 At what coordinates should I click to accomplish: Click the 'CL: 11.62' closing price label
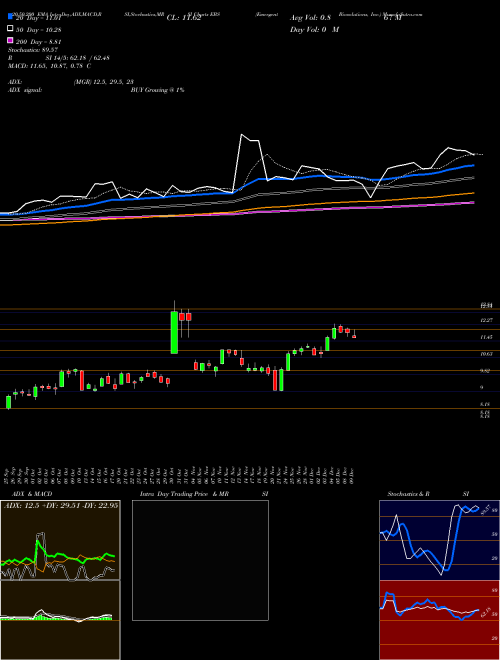pos(184,18)
